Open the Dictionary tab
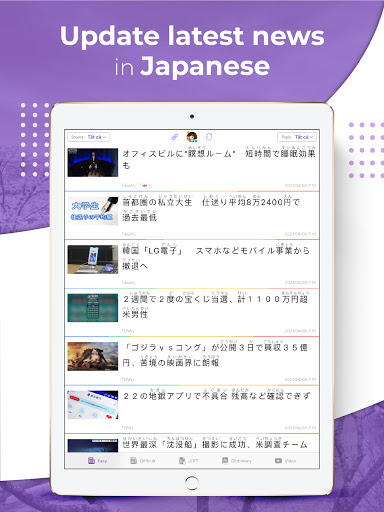This screenshot has height=512, width=384. click(x=237, y=461)
